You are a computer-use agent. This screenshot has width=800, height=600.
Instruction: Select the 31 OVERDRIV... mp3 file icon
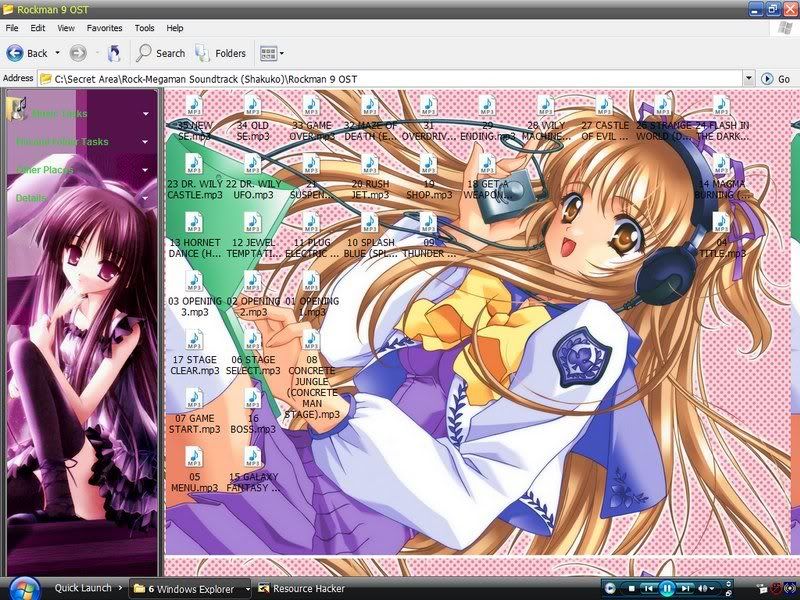tap(429, 106)
